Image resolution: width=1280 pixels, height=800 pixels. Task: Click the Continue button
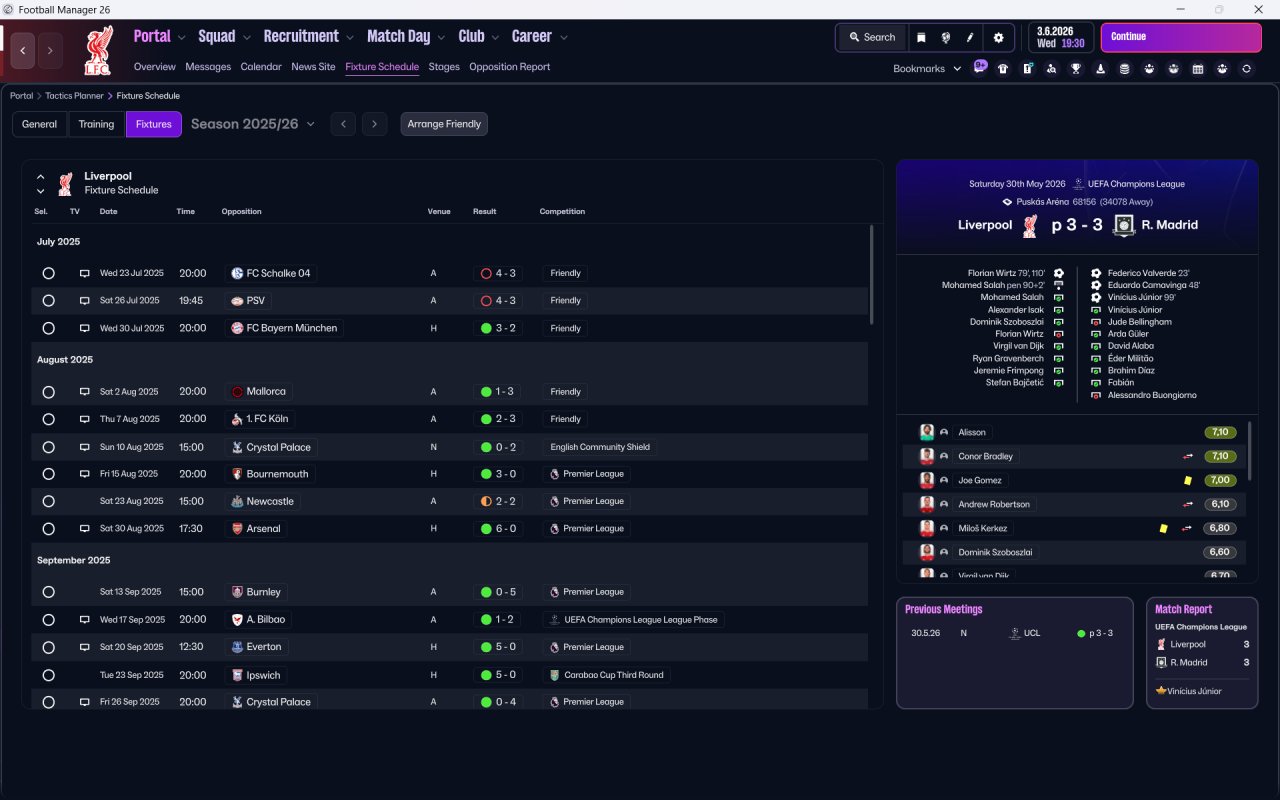point(1181,37)
